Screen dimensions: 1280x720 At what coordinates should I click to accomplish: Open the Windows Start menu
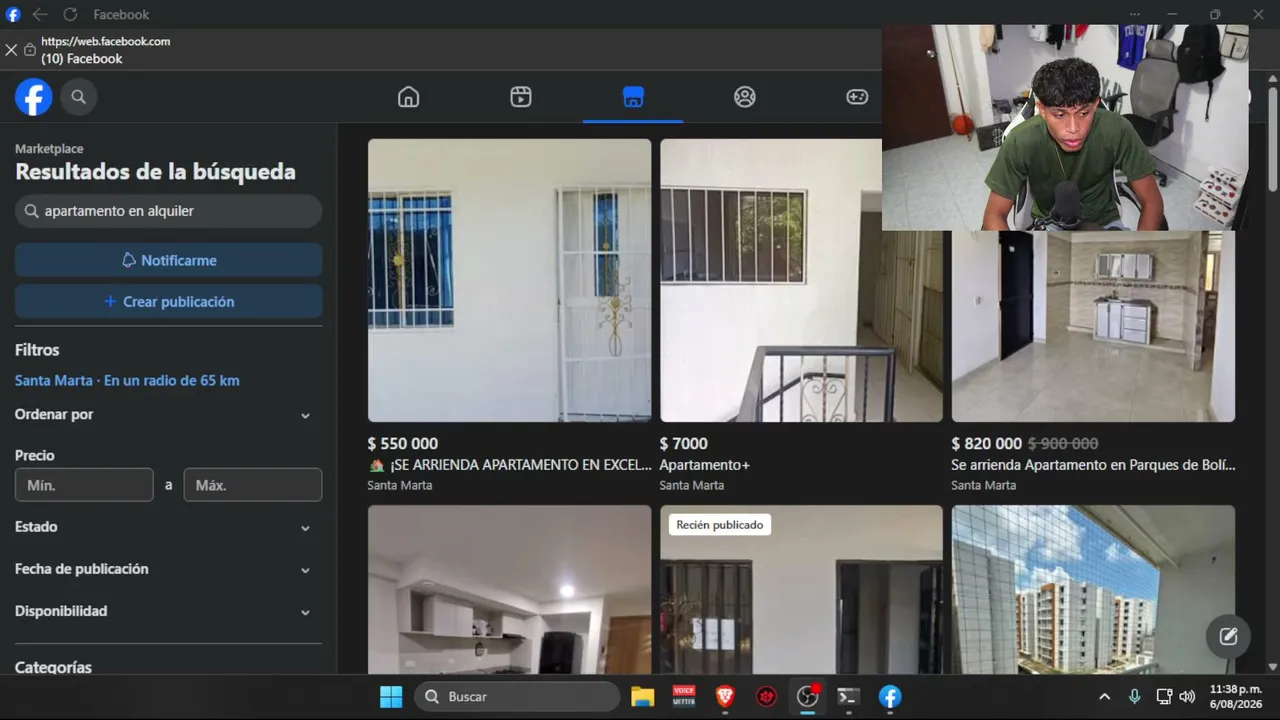tap(391, 697)
